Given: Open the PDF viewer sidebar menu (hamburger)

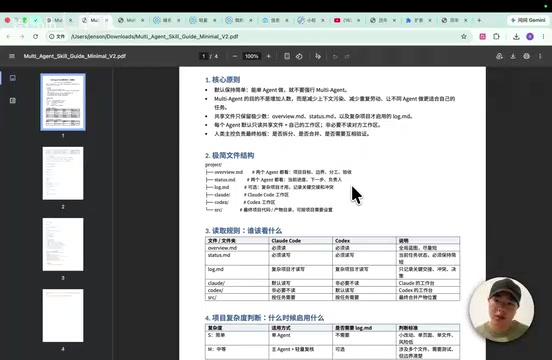Looking at the screenshot, I should [x=12, y=56].
